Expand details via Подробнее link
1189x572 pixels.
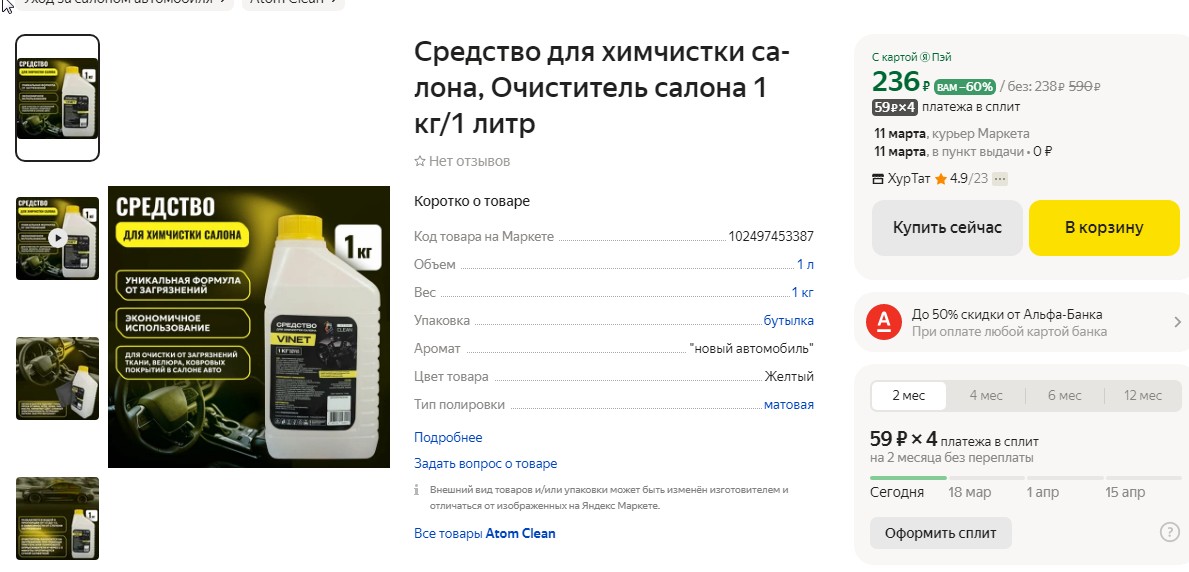tap(448, 438)
